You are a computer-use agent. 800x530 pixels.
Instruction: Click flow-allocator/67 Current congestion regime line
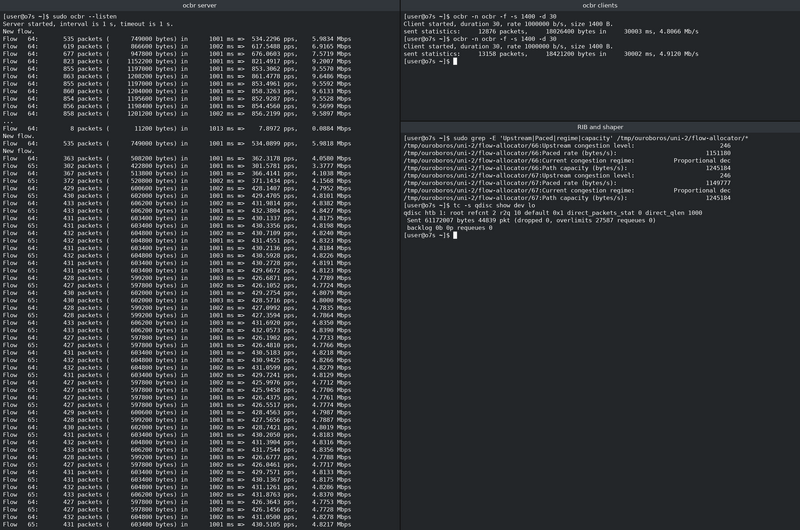567,190
